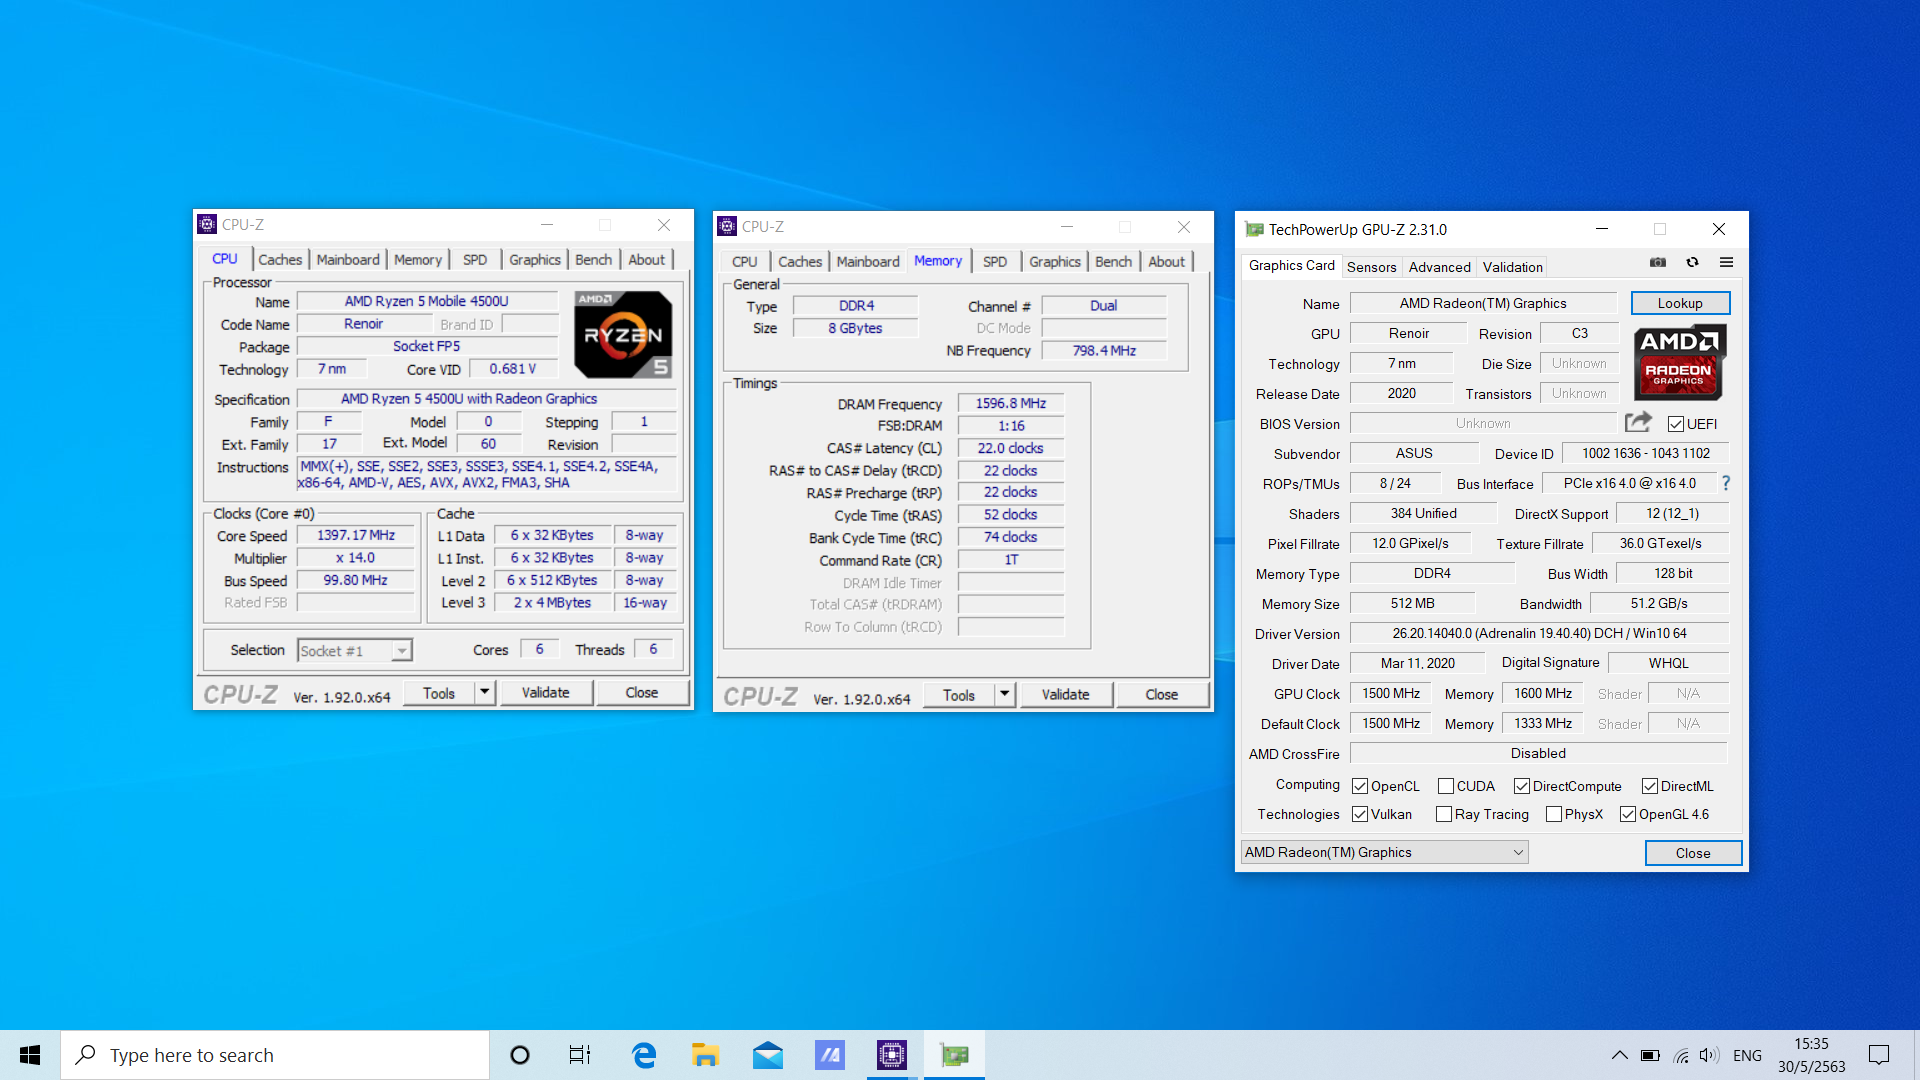
Task: Click Validate in left CPU-Z window
Action: [x=545, y=692]
